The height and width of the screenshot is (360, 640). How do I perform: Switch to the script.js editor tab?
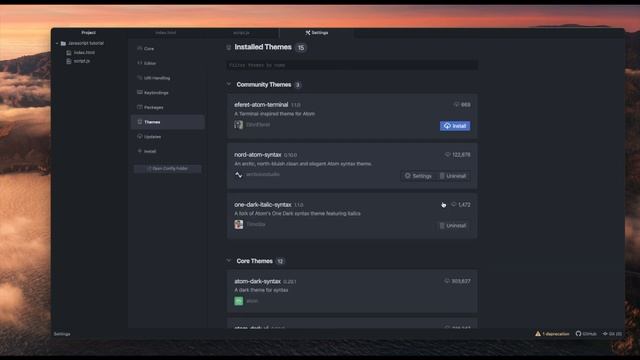point(241,33)
